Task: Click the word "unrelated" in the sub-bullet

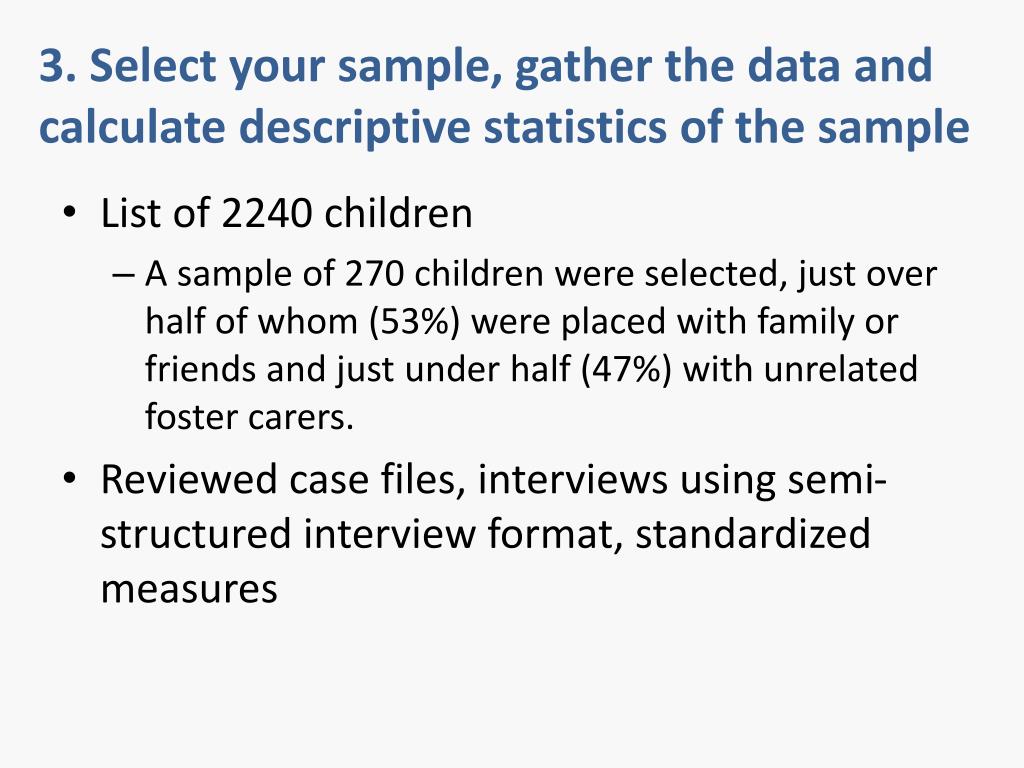Action: tap(840, 369)
